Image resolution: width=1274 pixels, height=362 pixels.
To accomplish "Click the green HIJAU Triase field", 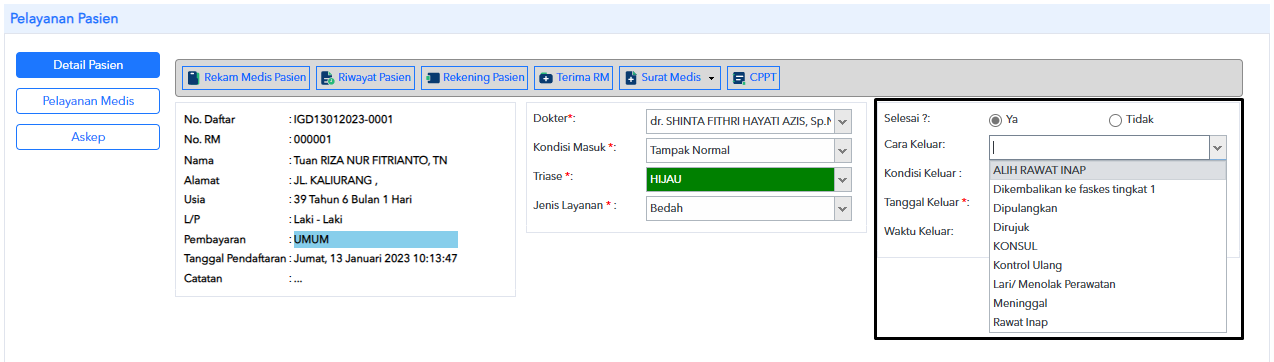I will click(x=739, y=179).
